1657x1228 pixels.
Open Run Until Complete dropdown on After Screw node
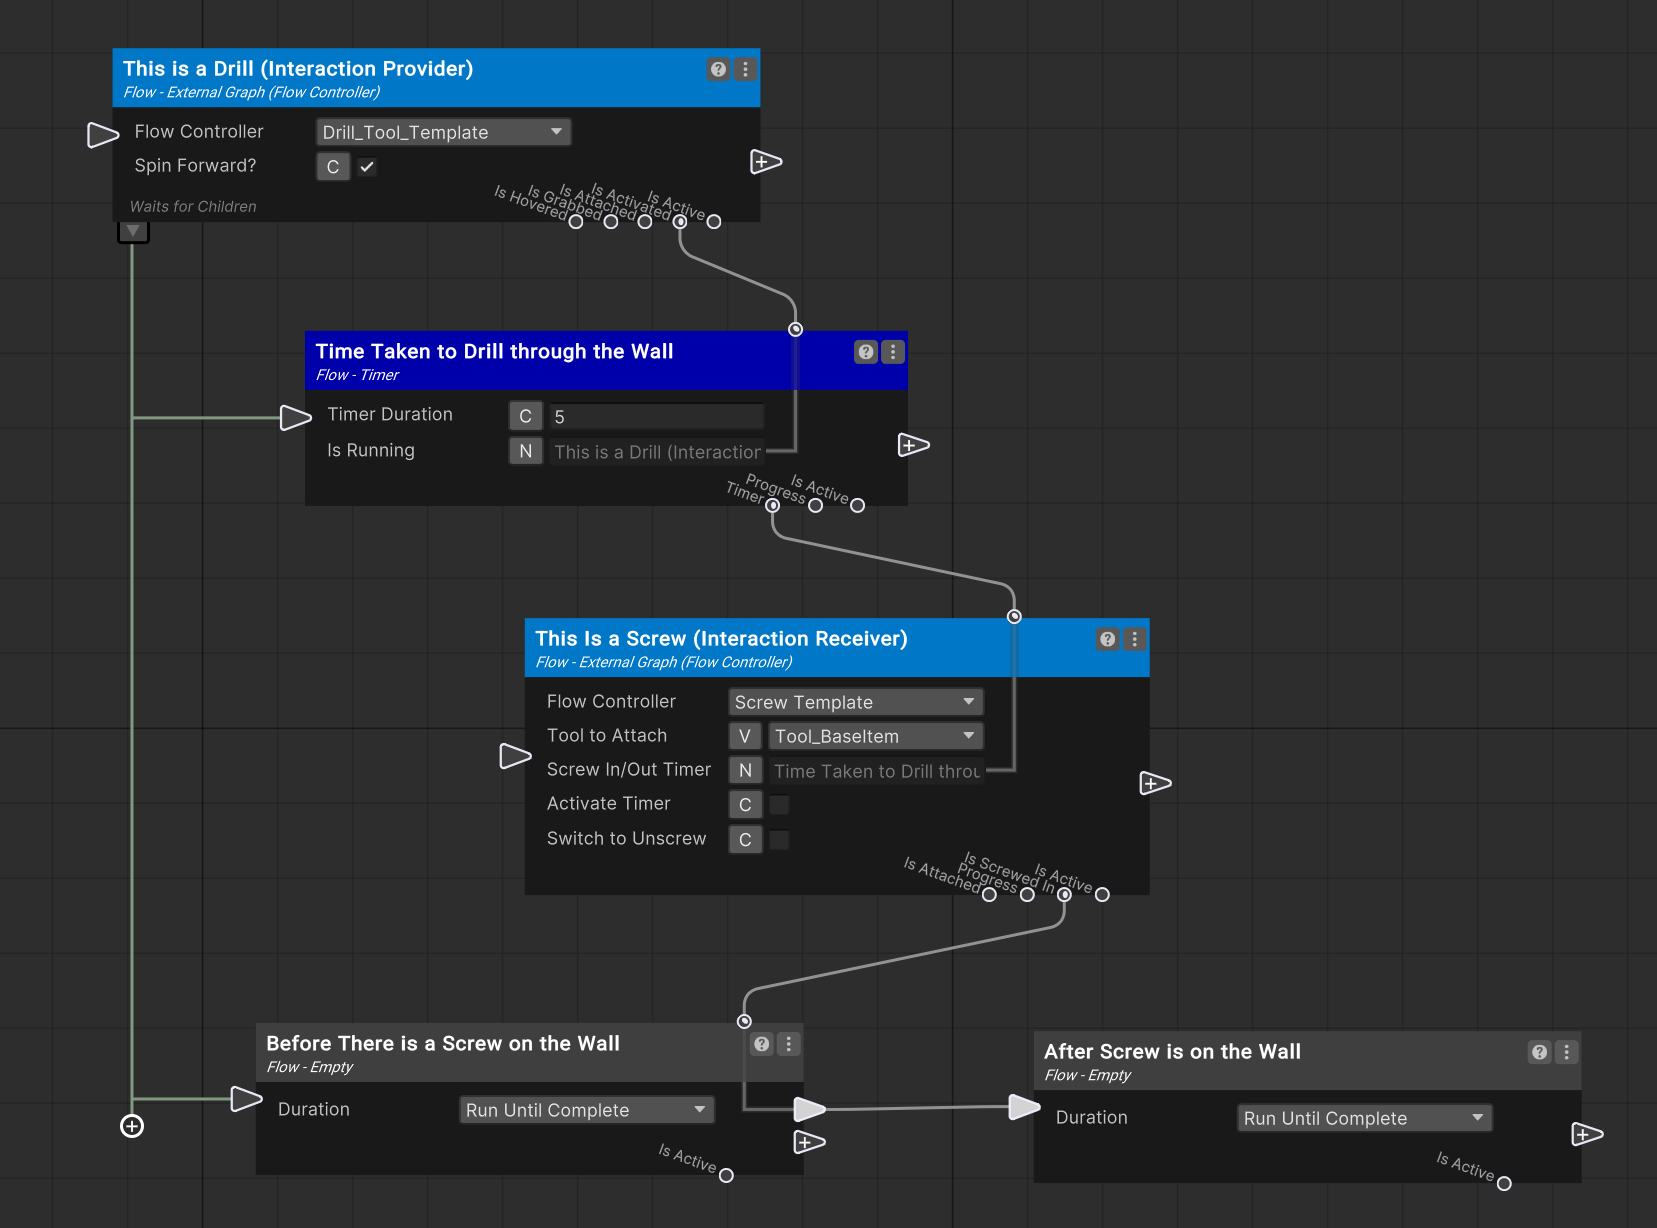click(1363, 1117)
